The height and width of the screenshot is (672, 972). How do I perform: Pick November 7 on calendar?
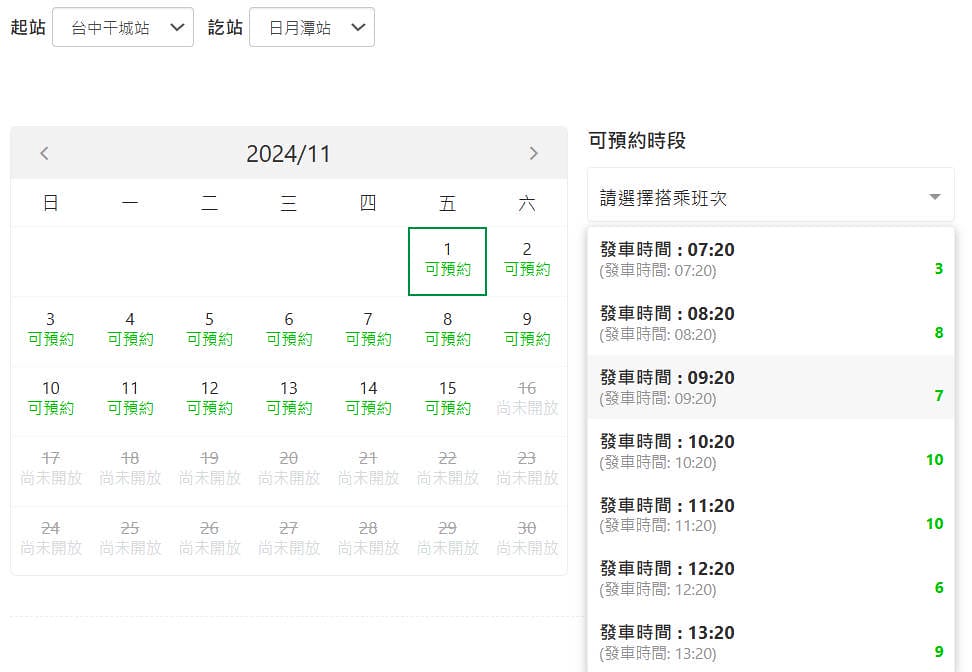(368, 330)
